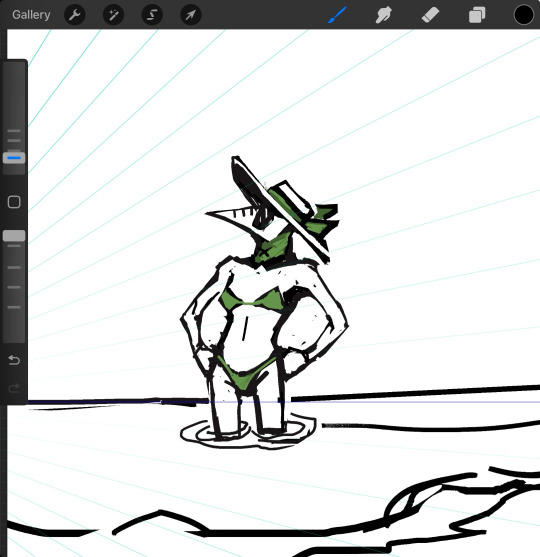Return to the Gallery
Viewport: 540px width, 557px height.
click(31, 15)
